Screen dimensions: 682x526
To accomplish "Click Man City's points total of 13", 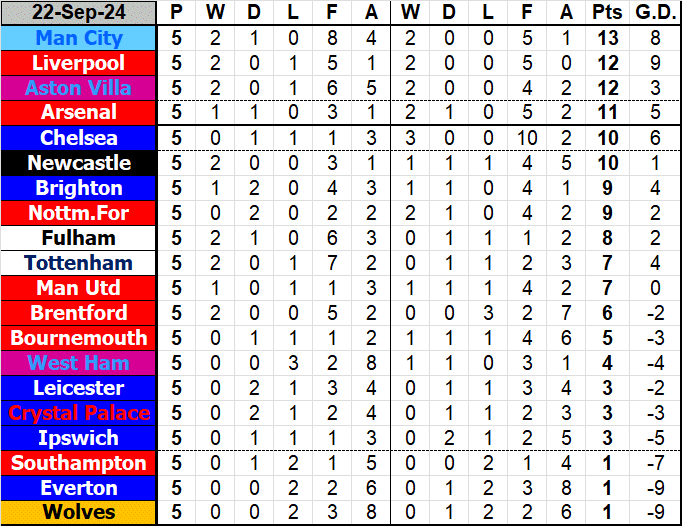I will tap(606, 38).
